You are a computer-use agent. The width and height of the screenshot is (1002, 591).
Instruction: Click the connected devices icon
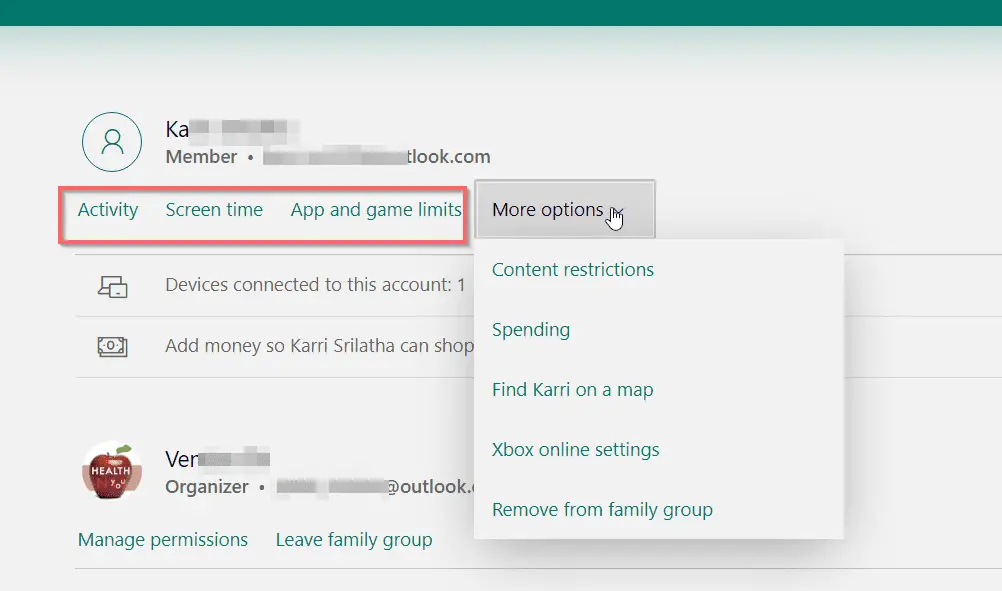112,286
